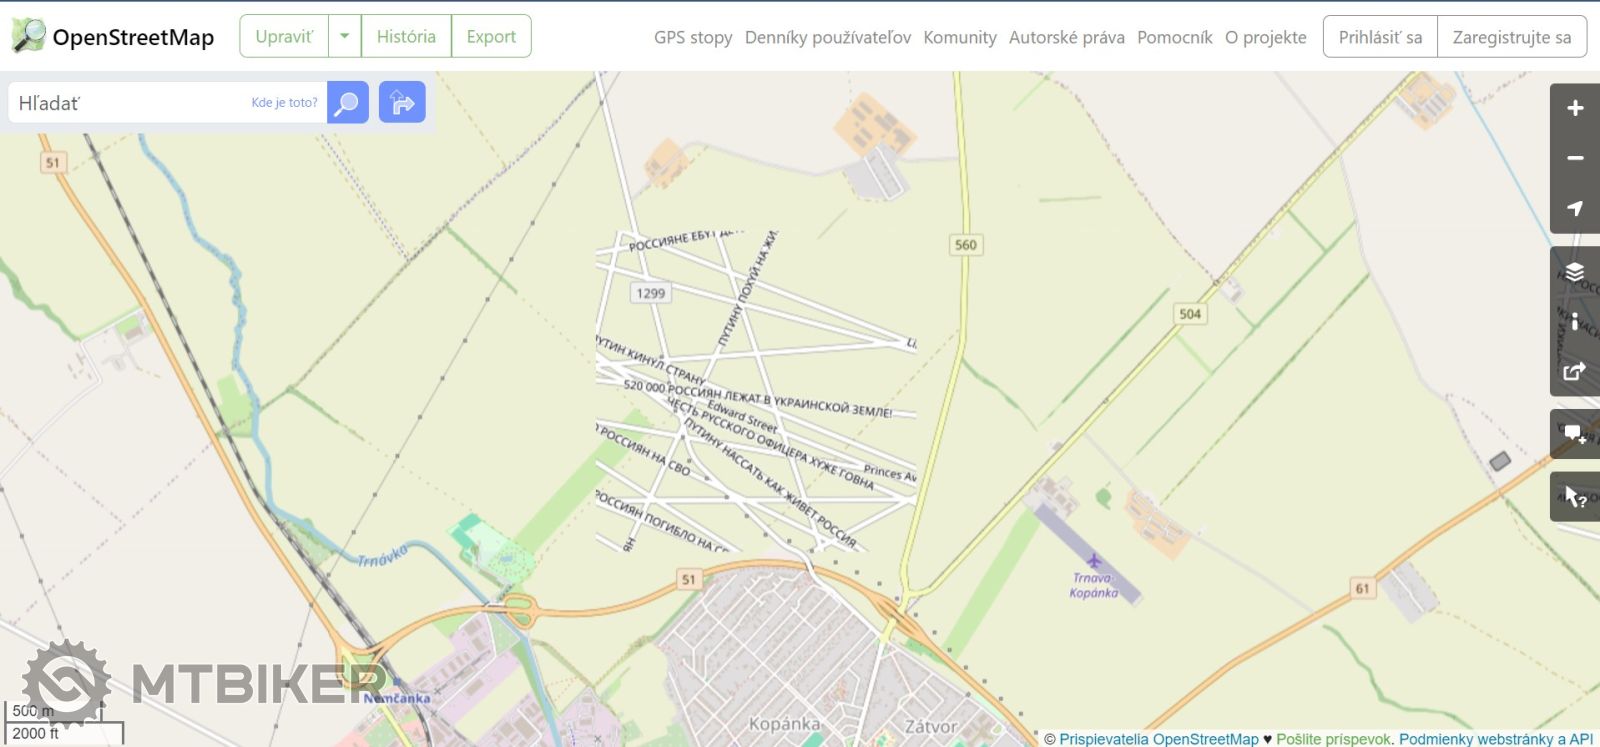Click the Prihlásiť sa button
The width and height of the screenshot is (1600, 747).
tap(1380, 37)
